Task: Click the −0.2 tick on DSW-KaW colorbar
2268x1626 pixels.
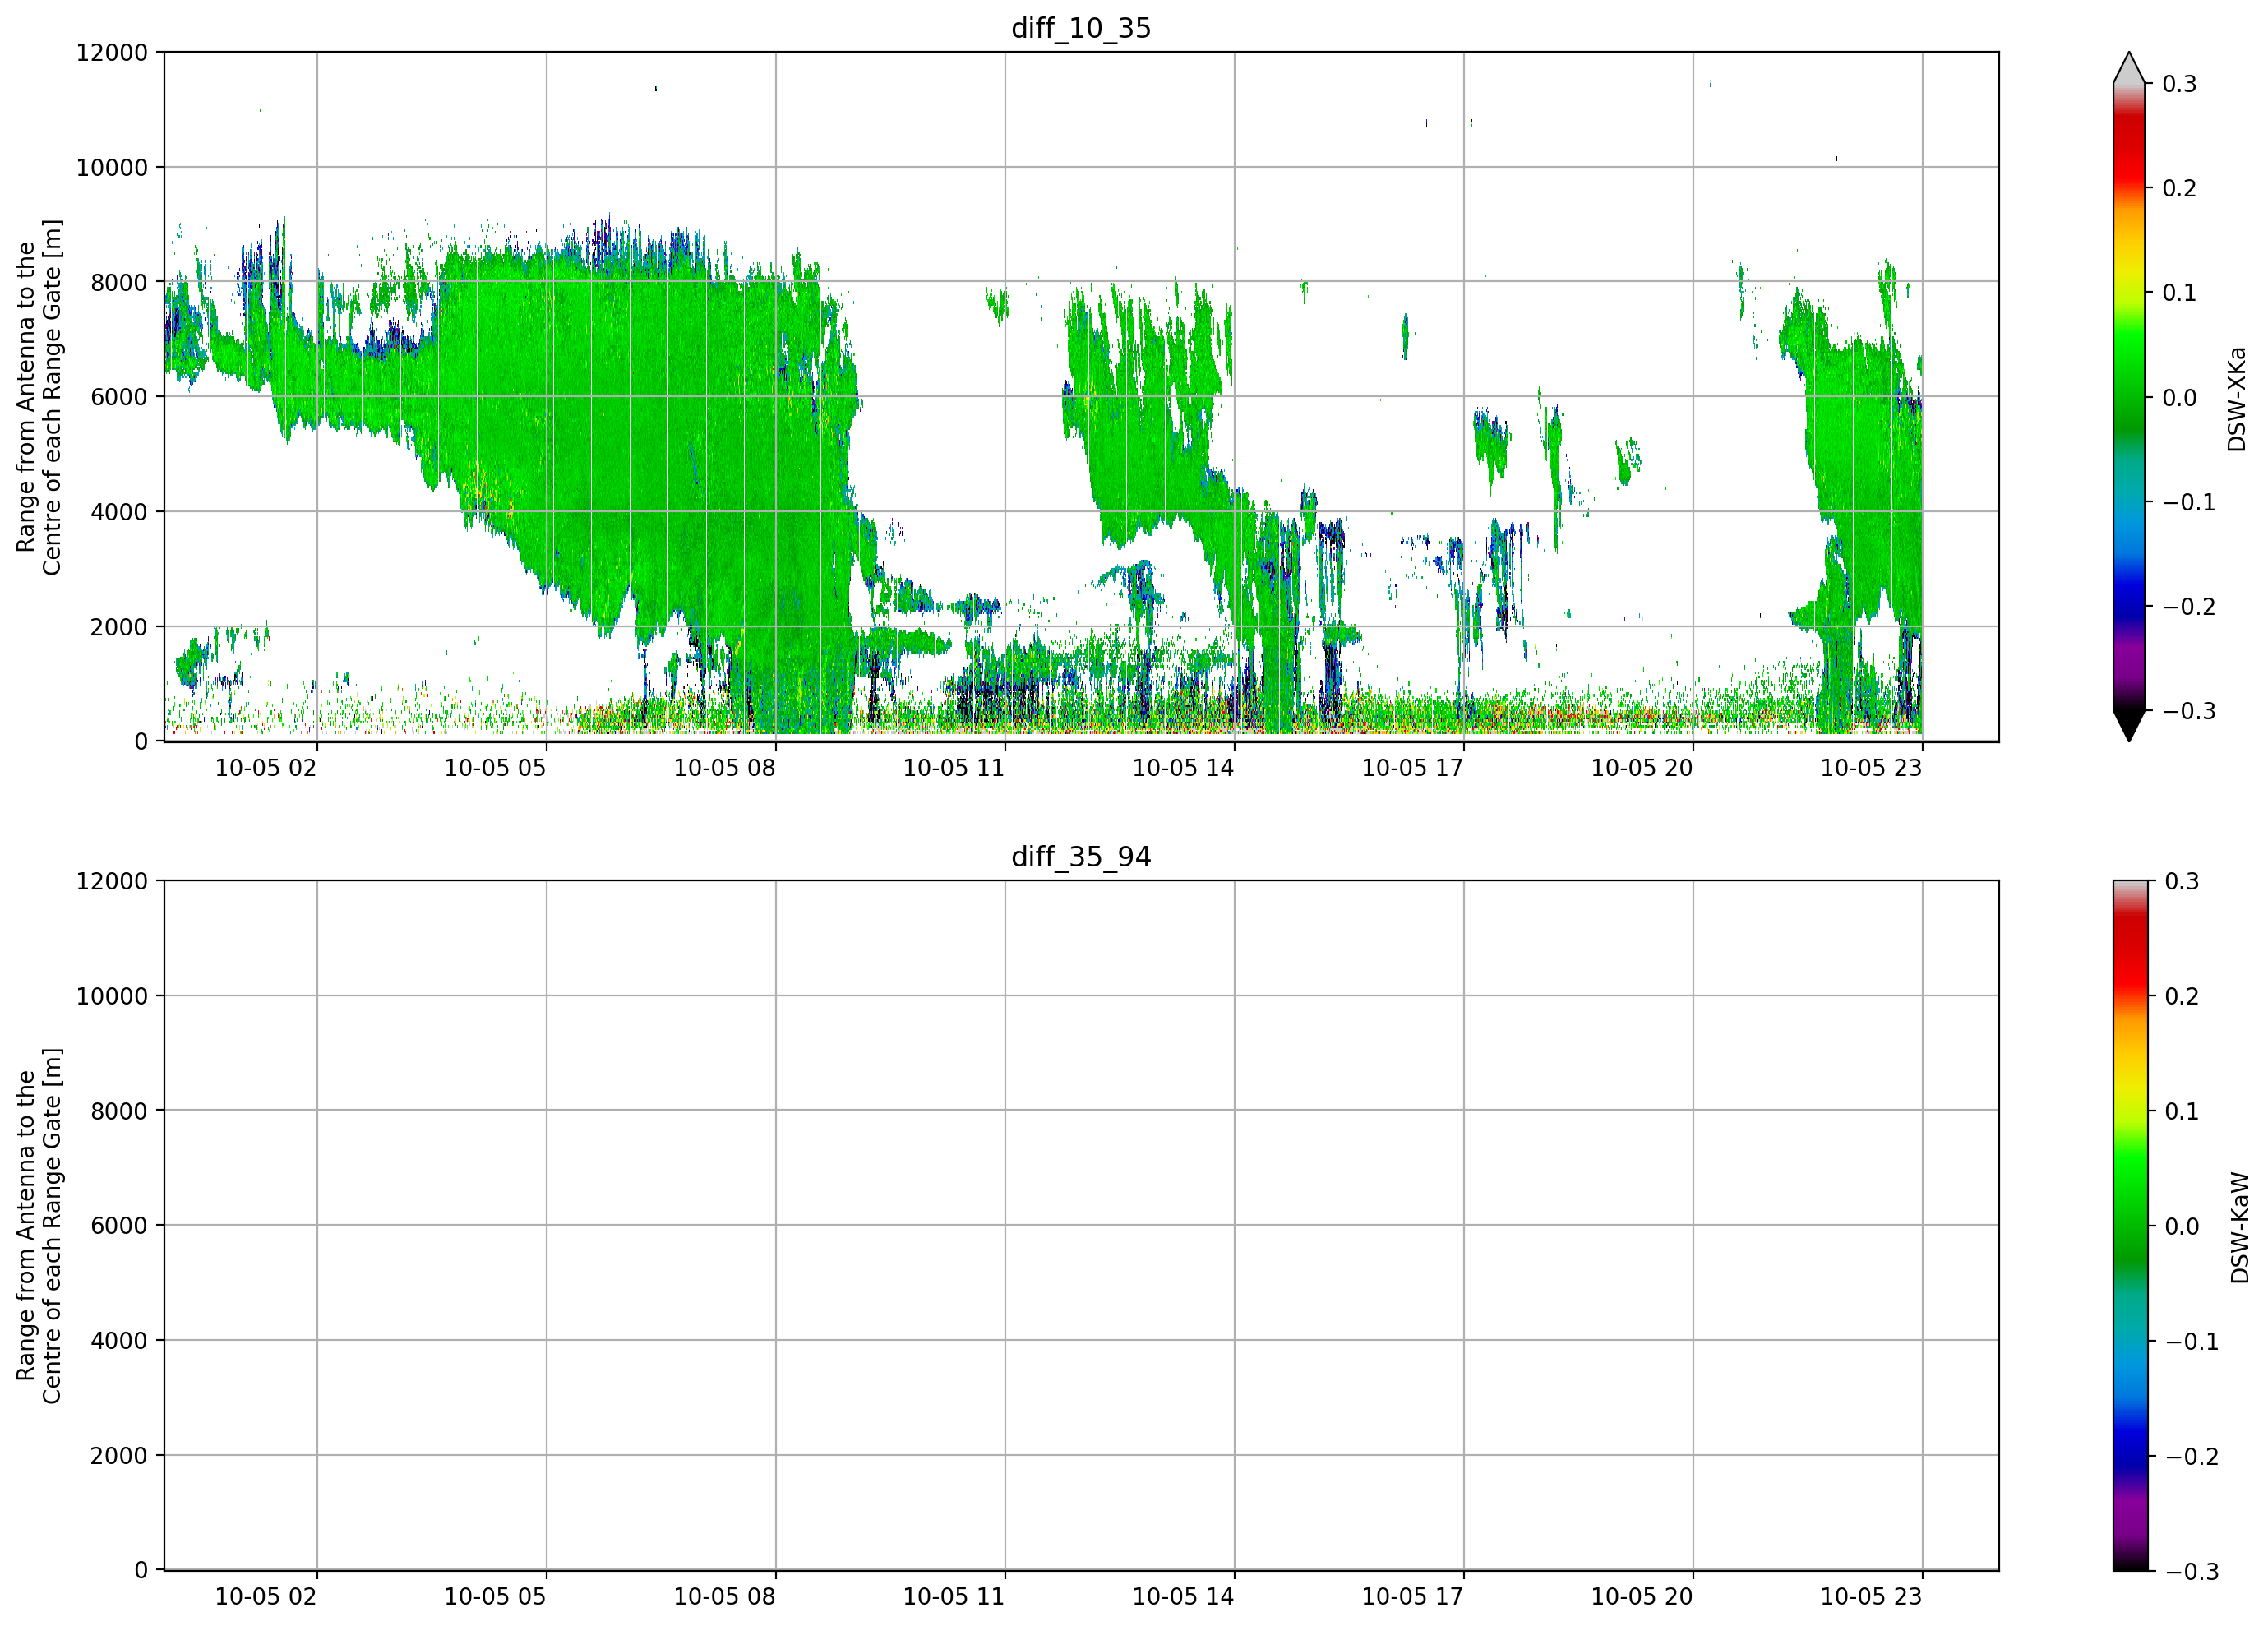Action: click(x=2191, y=1456)
